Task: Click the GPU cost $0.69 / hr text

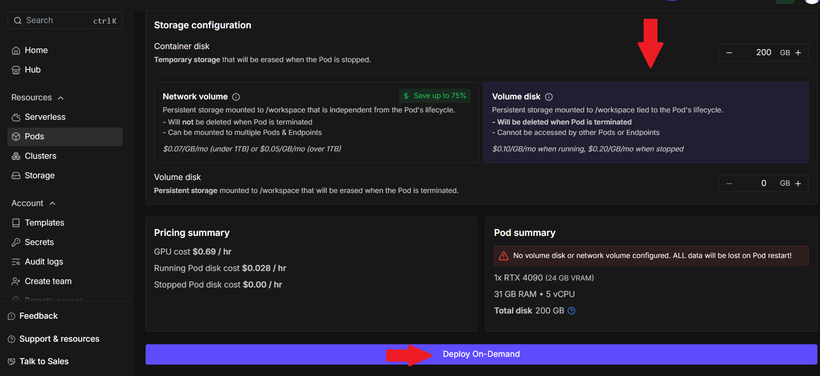Action: coord(192,252)
